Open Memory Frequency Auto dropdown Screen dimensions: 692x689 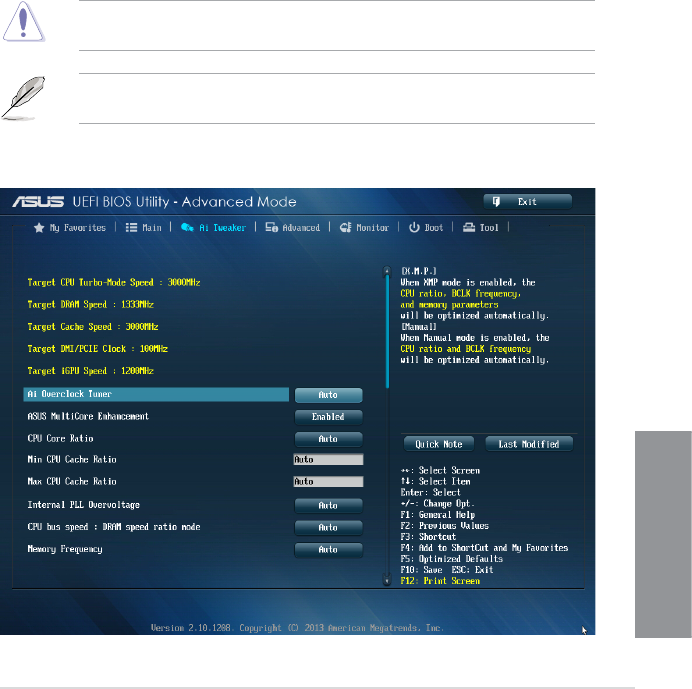(328, 550)
